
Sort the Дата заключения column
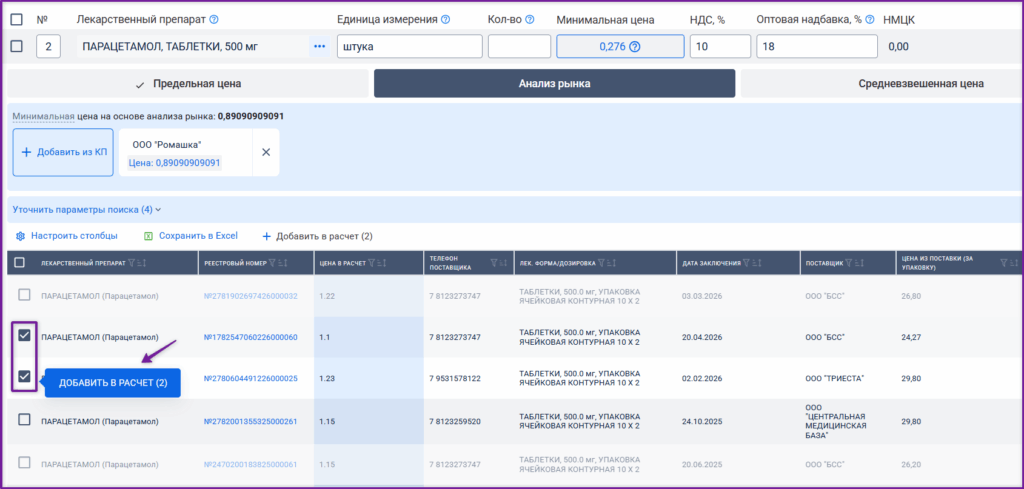click(x=756, y=262)
